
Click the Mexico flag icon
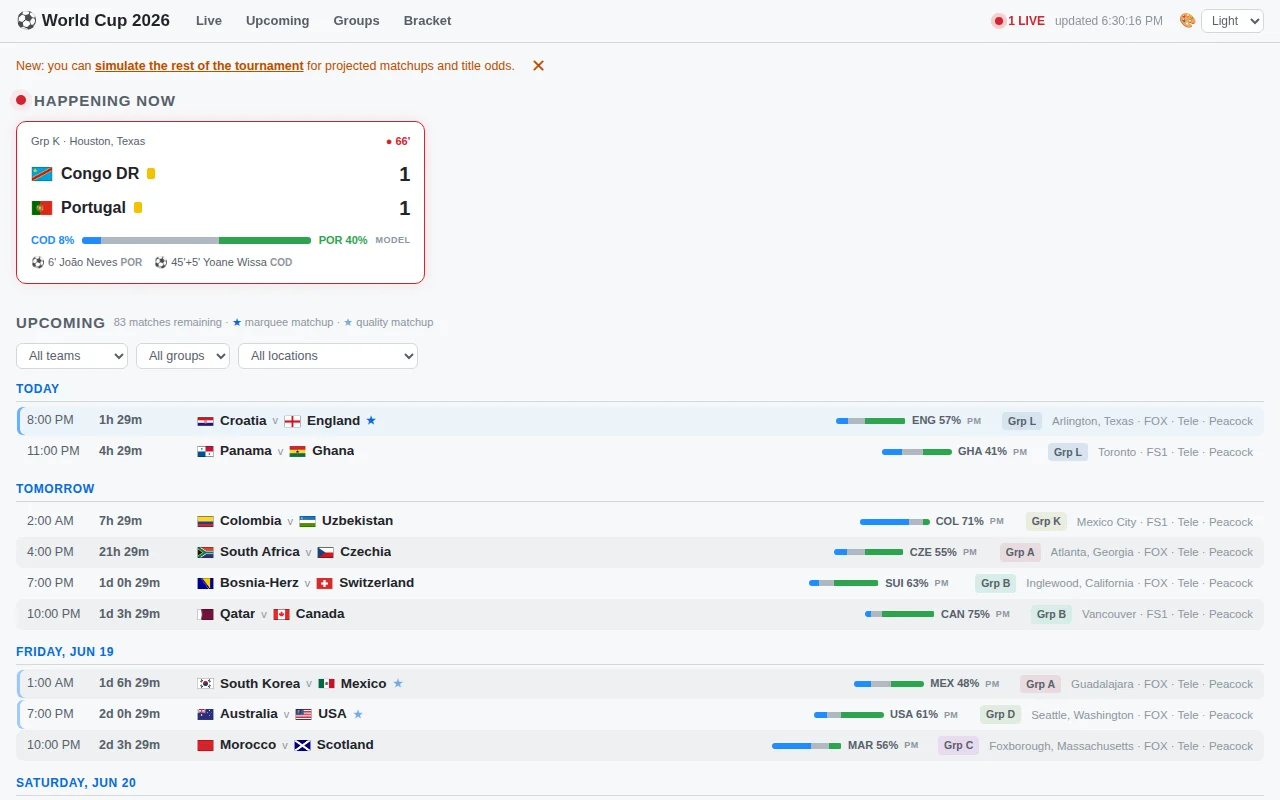(326, 684)
